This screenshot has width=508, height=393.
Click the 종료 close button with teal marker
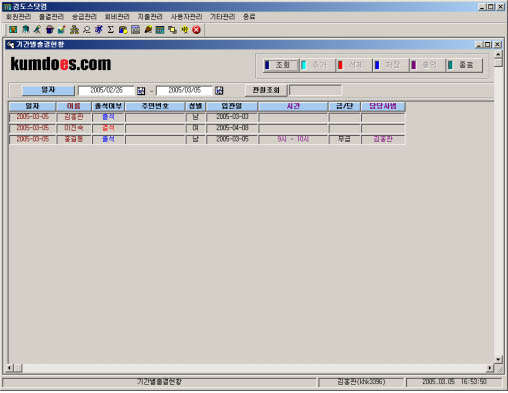point(465,65)
